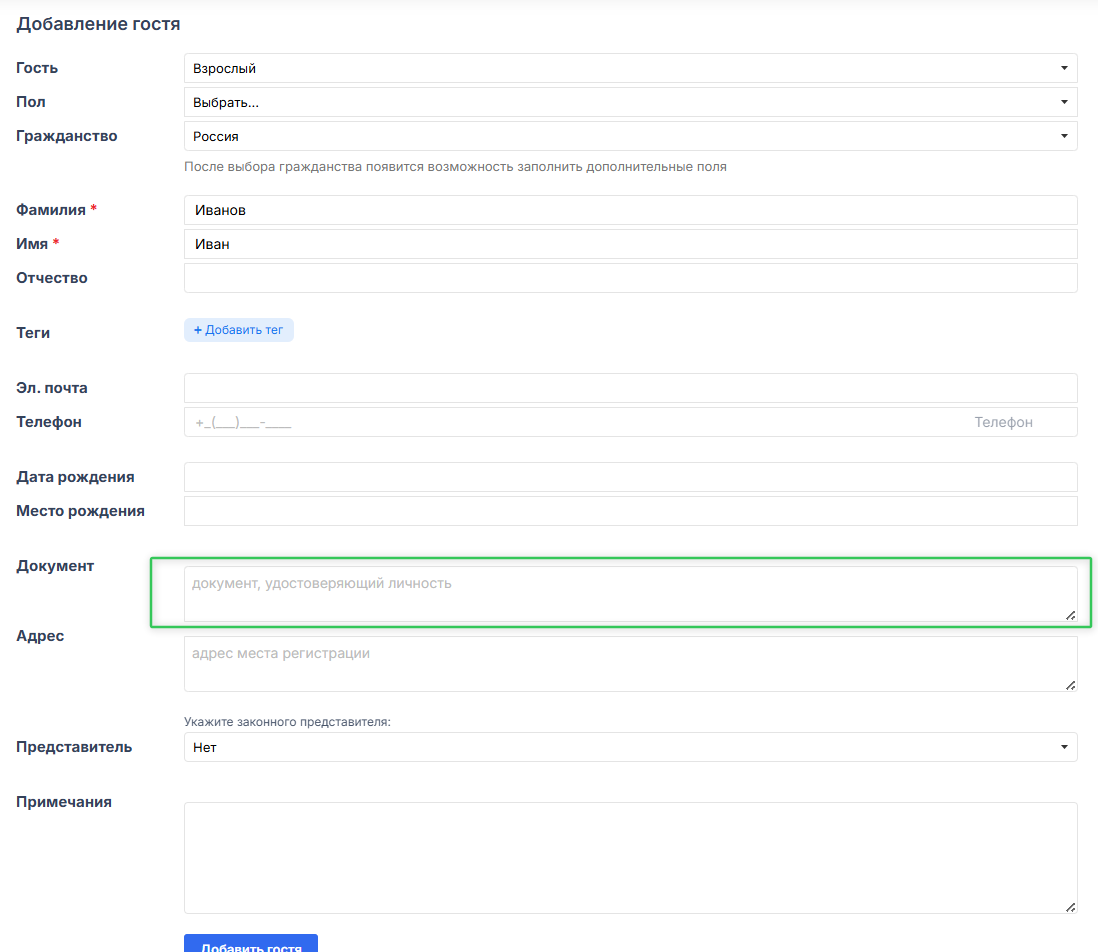Click the resize grip of Примечания textarea
The width and height of the screenshot is (1098, 952).
click(1070, 907)
